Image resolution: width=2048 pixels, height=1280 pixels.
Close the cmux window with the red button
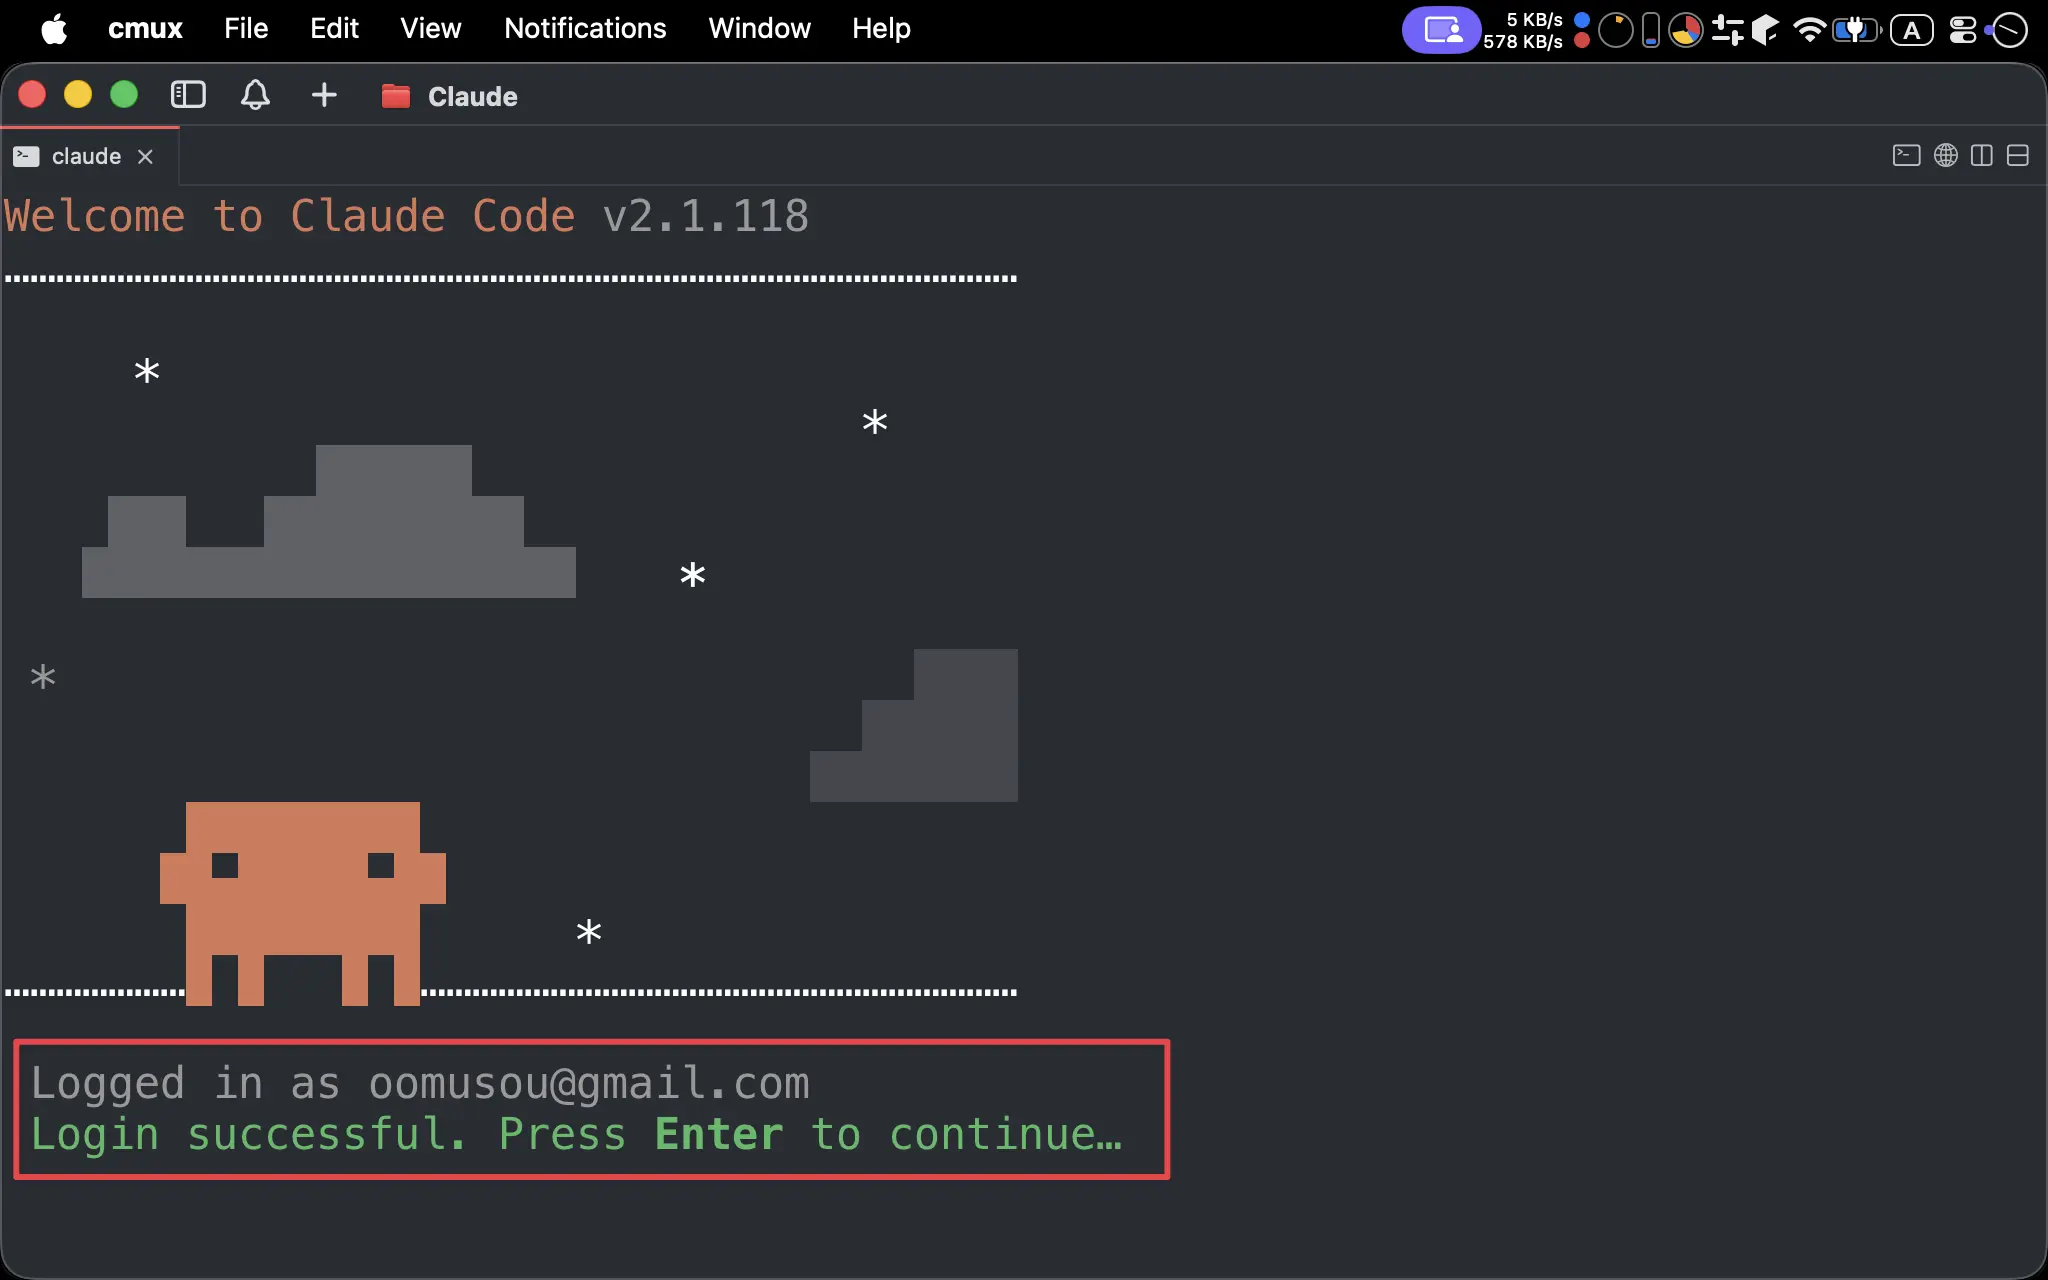tap(32, 95)
